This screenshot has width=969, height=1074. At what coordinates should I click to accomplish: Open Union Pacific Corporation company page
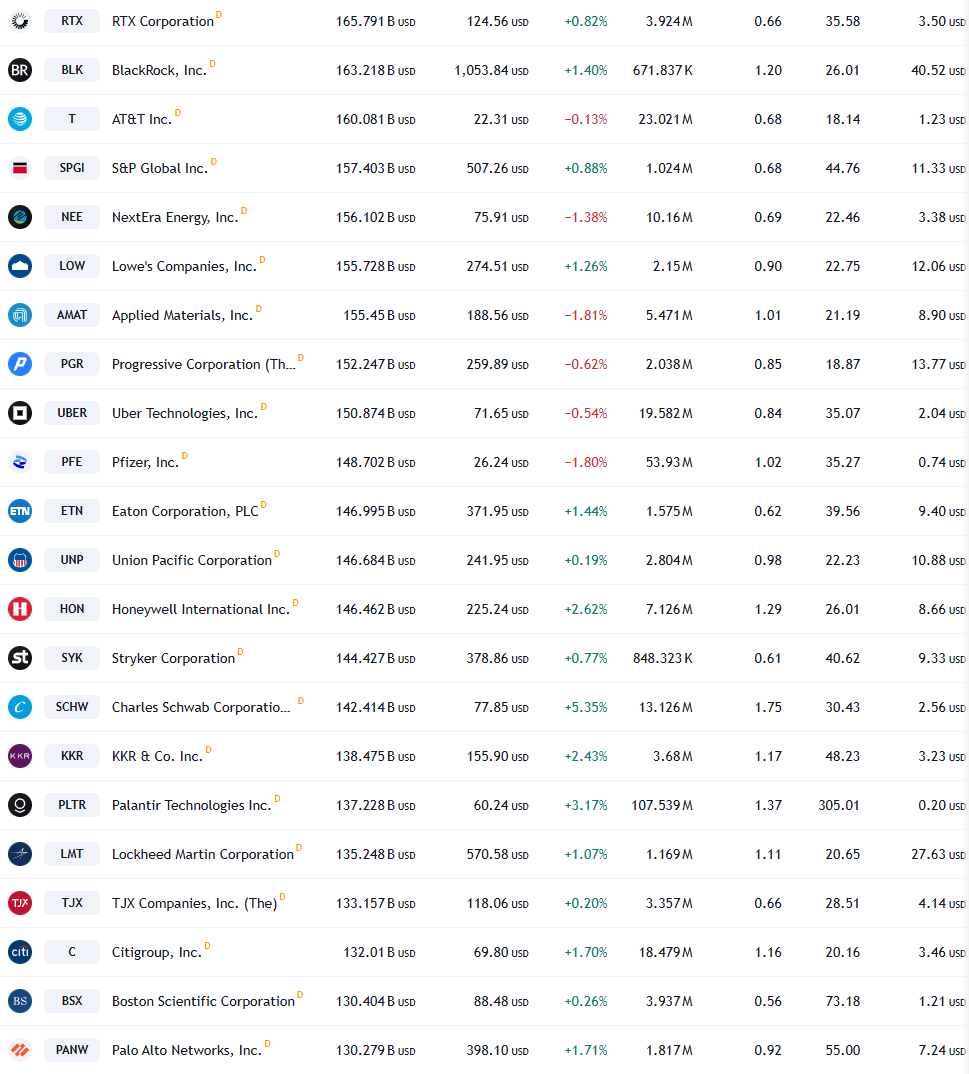pos(192,560)
